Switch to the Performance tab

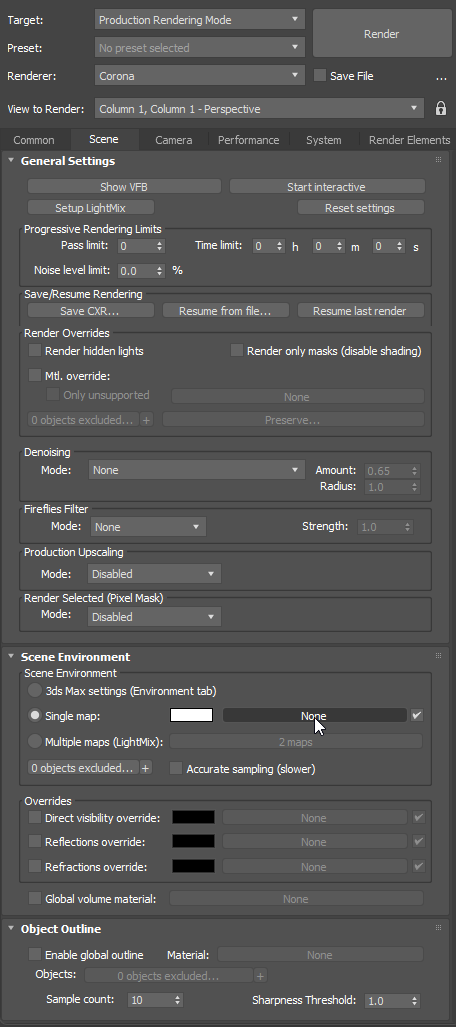pyautogui.click(x=248, y=140)
